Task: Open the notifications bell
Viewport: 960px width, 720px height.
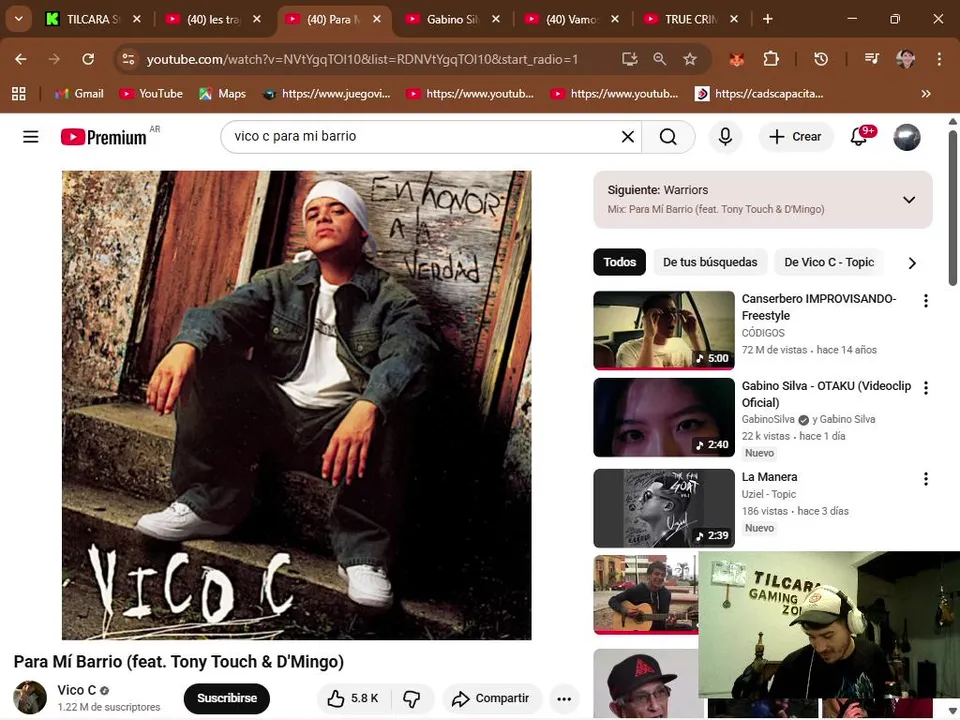Action: [860, 137]
